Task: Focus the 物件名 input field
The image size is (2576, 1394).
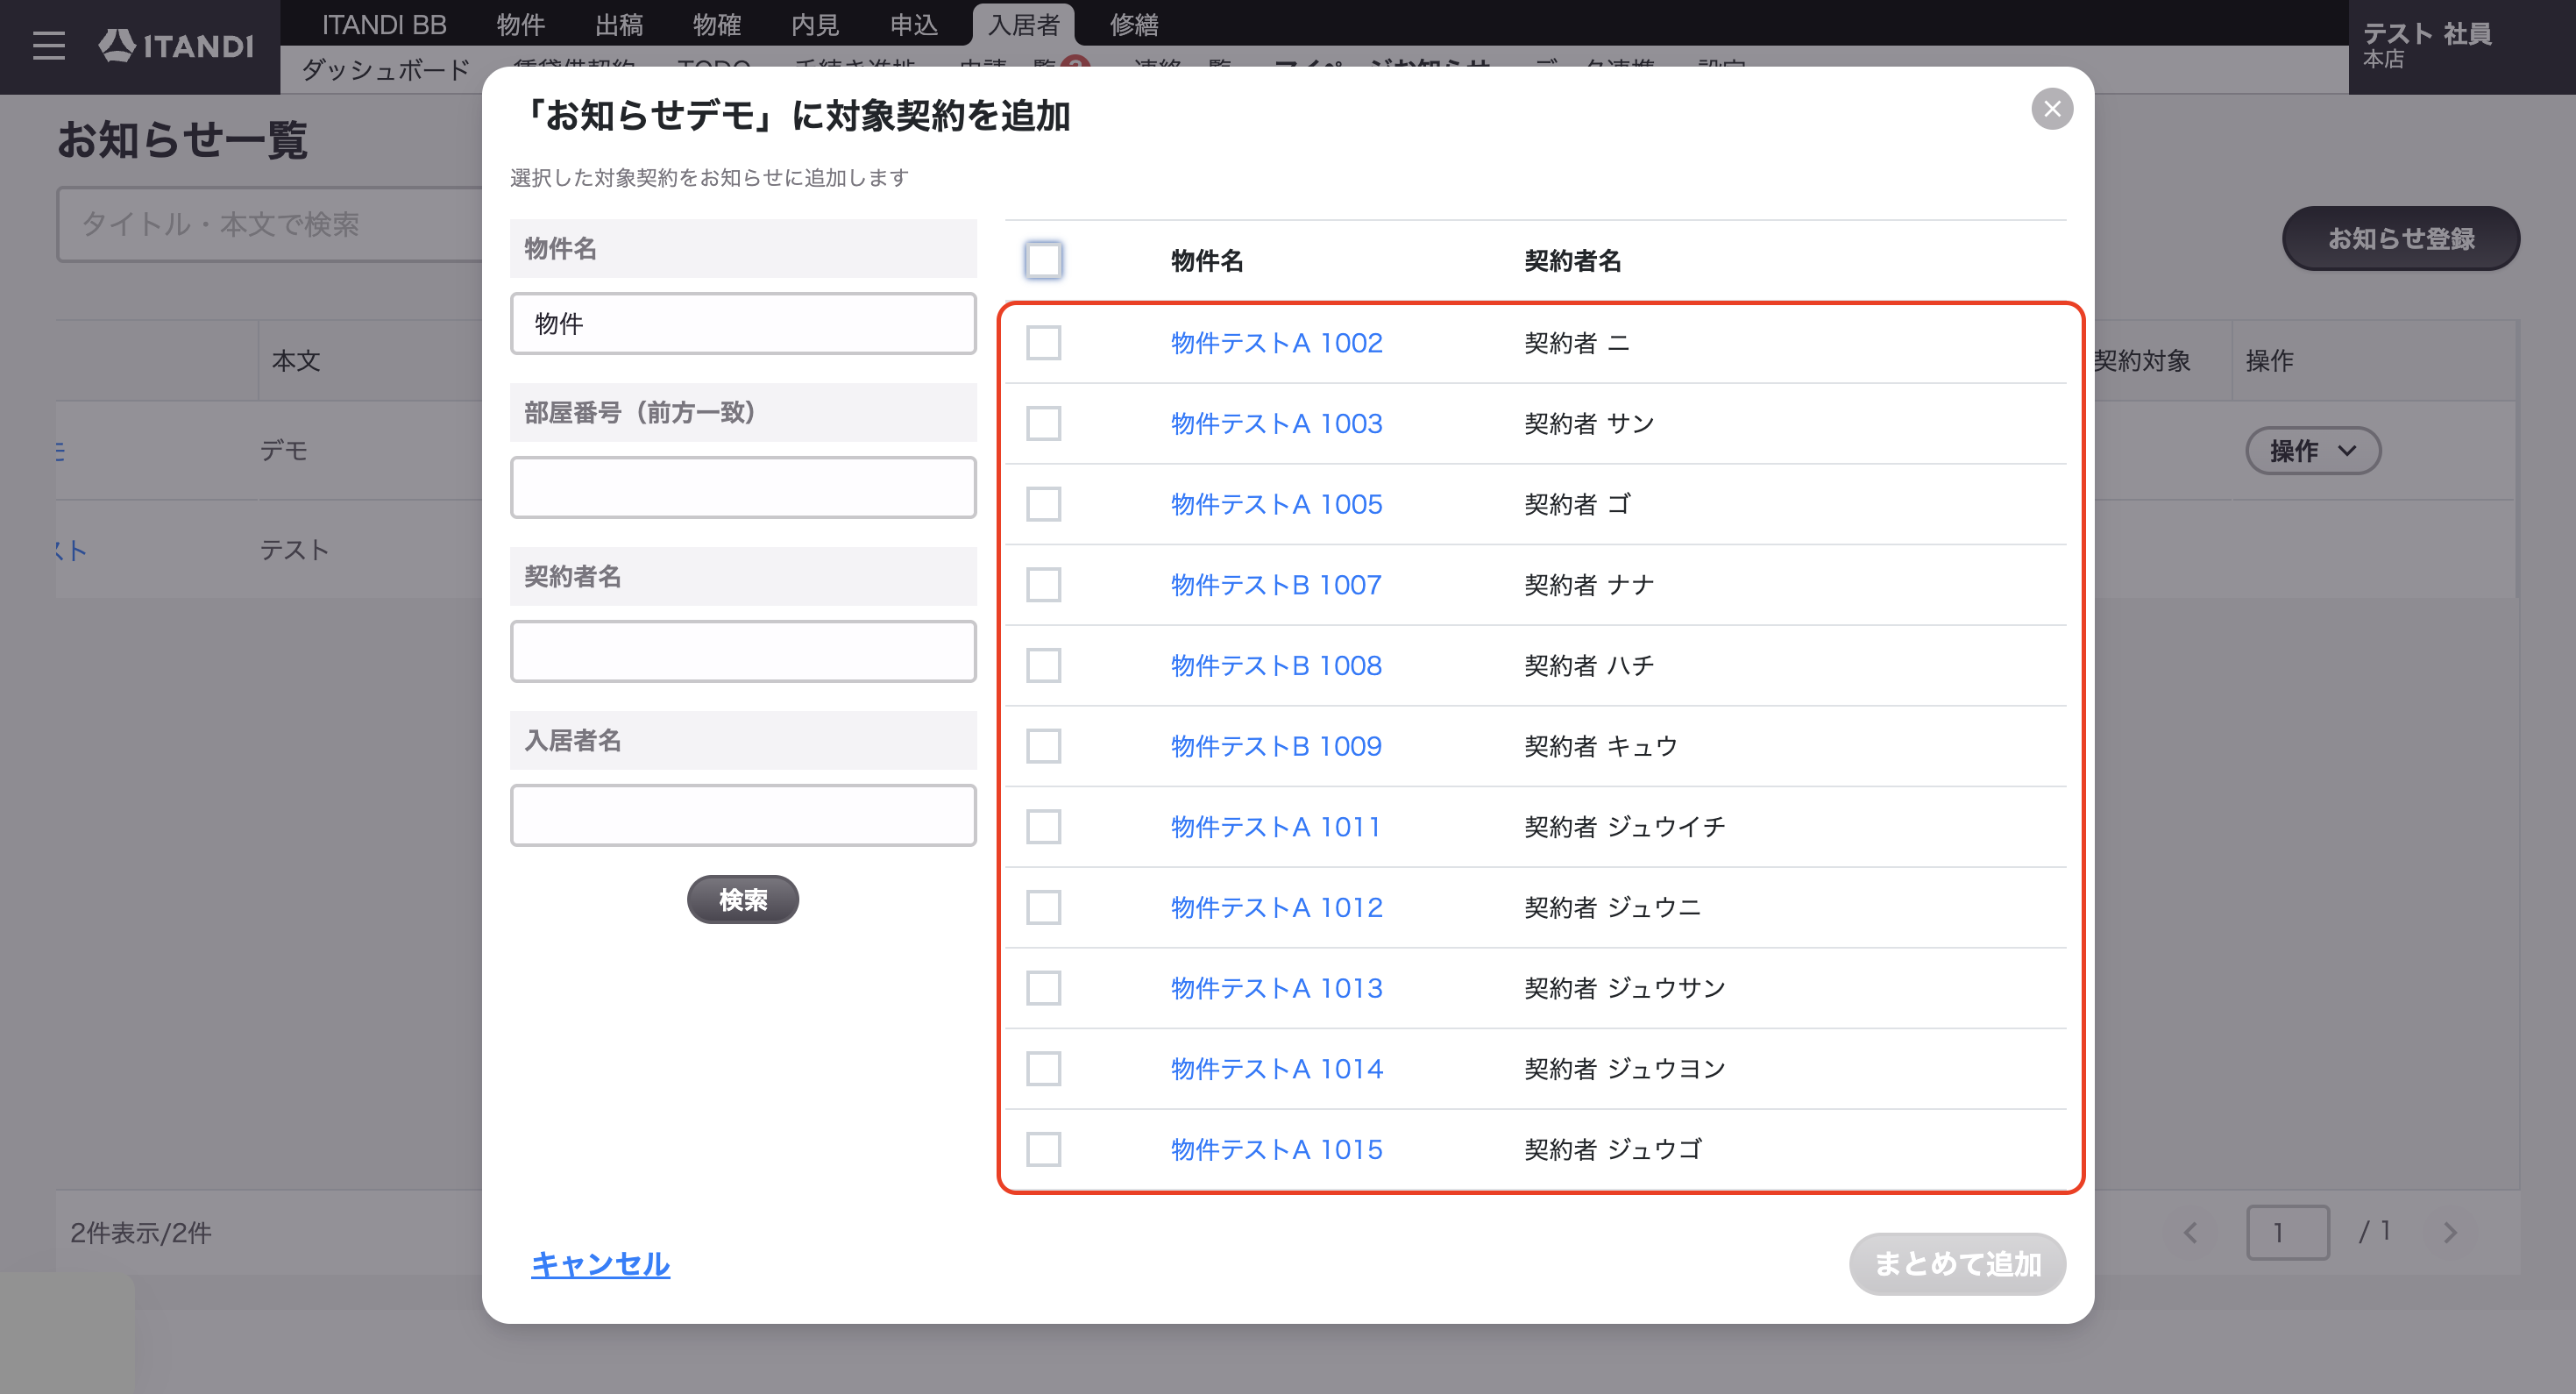Action: click(x=742, y=324)
